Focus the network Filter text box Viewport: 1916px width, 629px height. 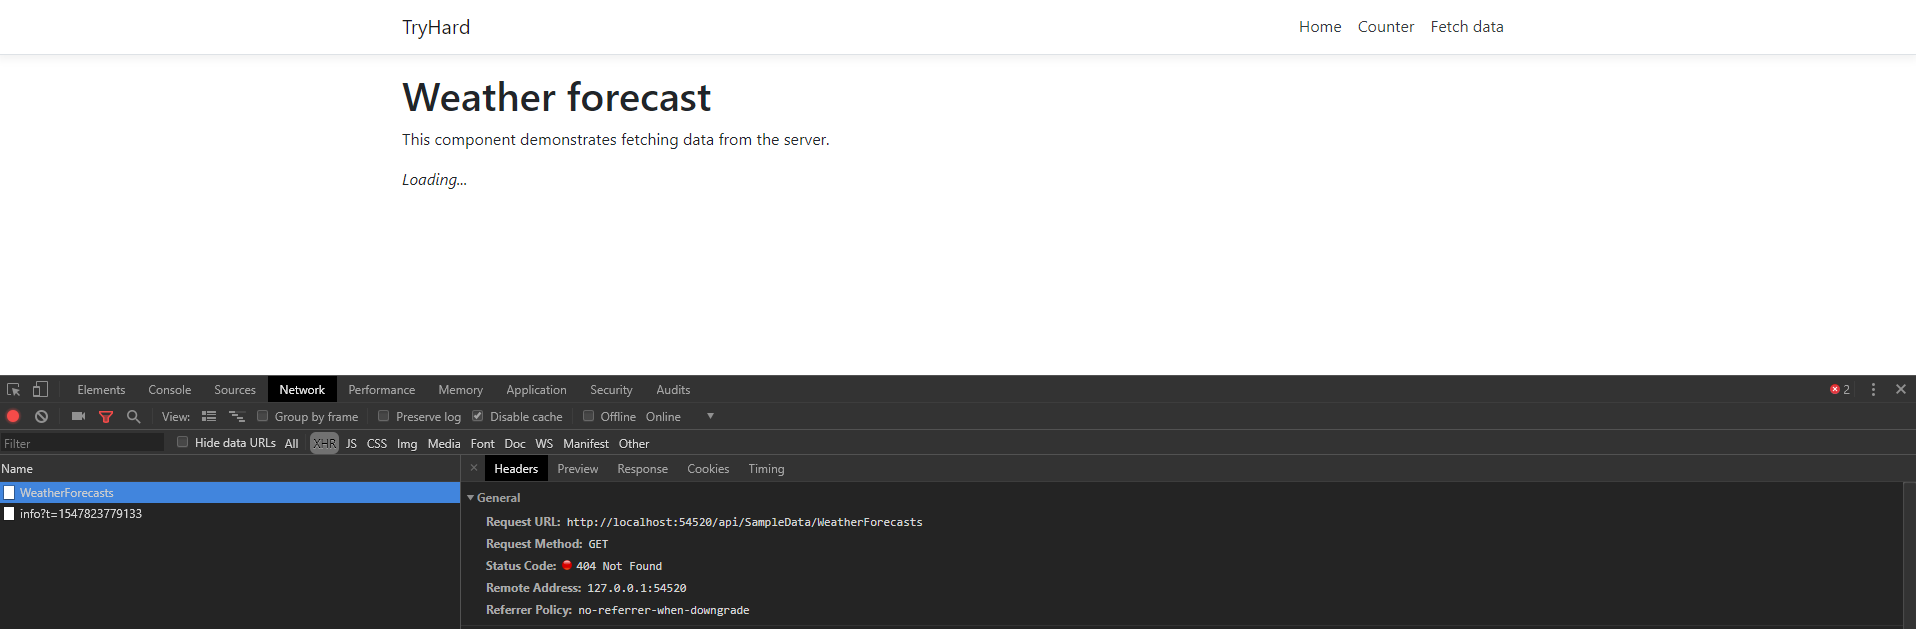coord(82,443)
